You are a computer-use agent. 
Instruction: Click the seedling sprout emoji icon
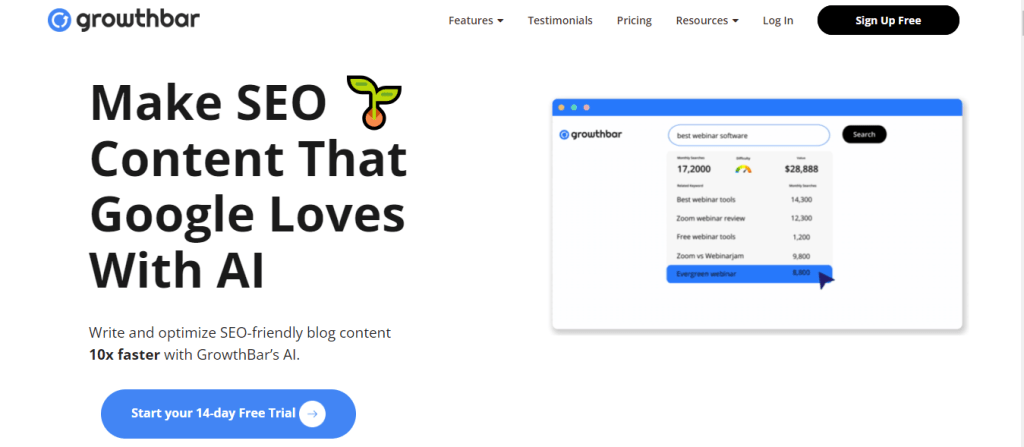pyautogui.click(x=373, y=102)
